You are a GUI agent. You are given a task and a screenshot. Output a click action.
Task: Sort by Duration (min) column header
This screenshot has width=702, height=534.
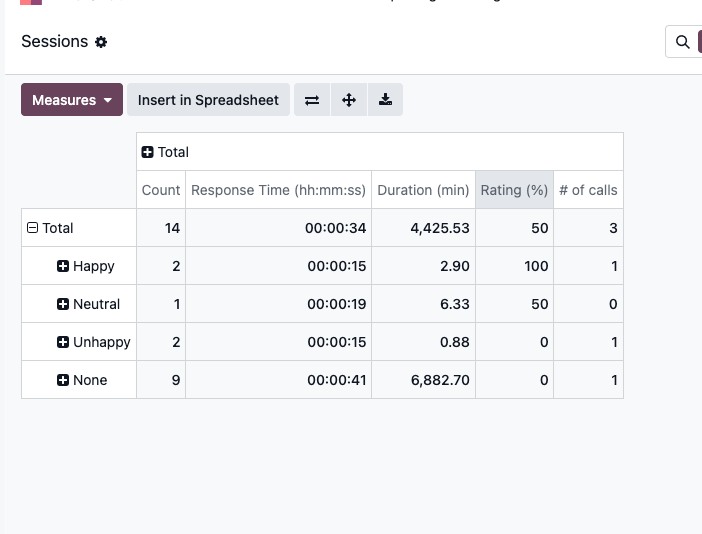coord(423,190)
